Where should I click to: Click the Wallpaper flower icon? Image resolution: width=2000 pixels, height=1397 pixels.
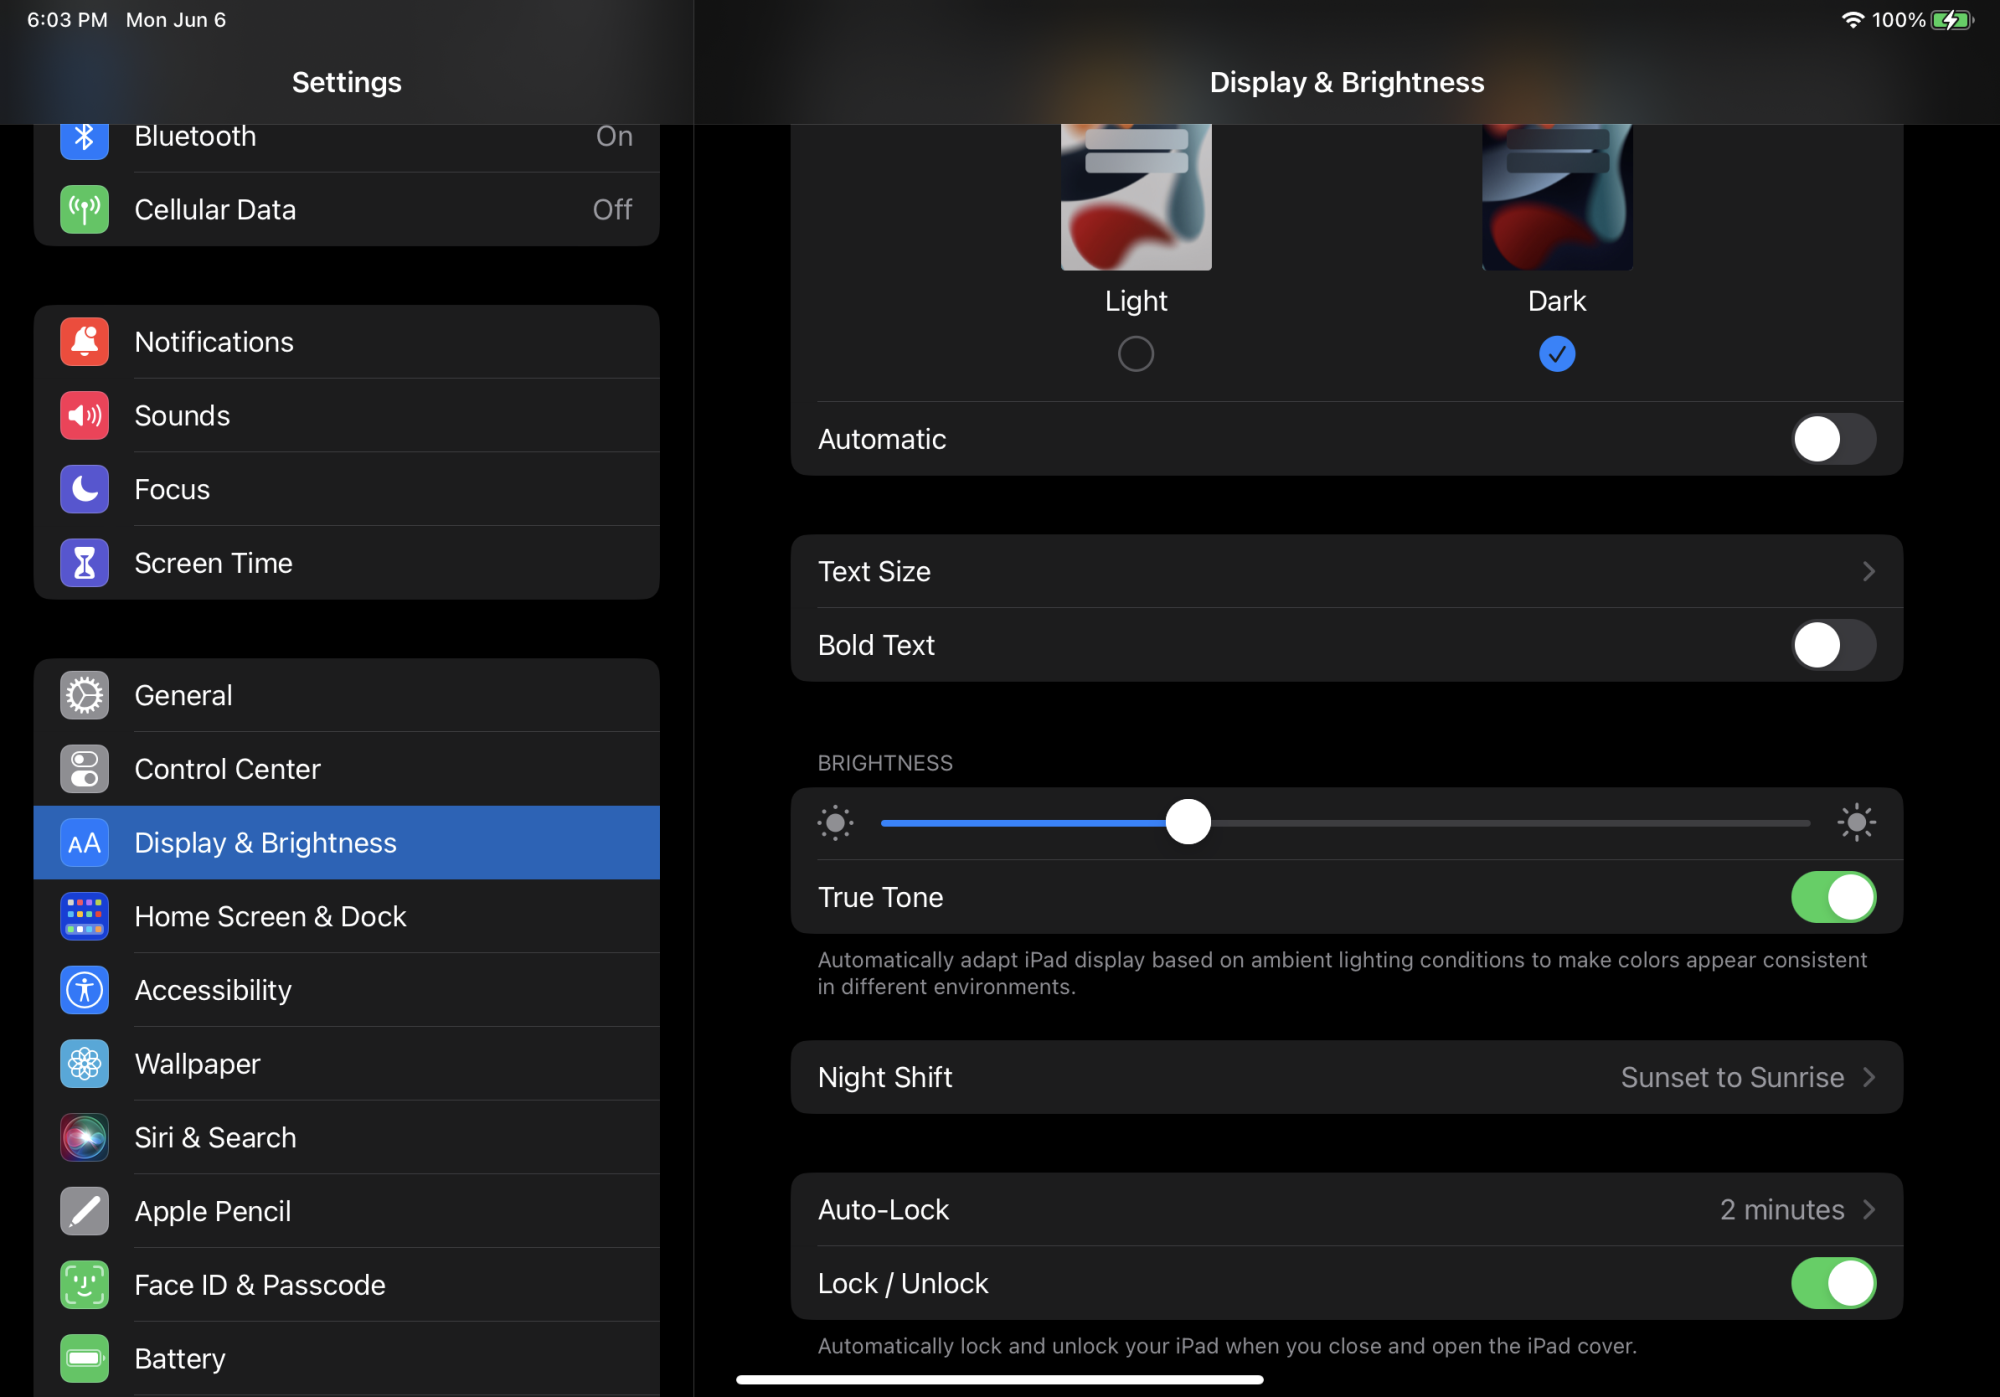(x=84, y=1064)
